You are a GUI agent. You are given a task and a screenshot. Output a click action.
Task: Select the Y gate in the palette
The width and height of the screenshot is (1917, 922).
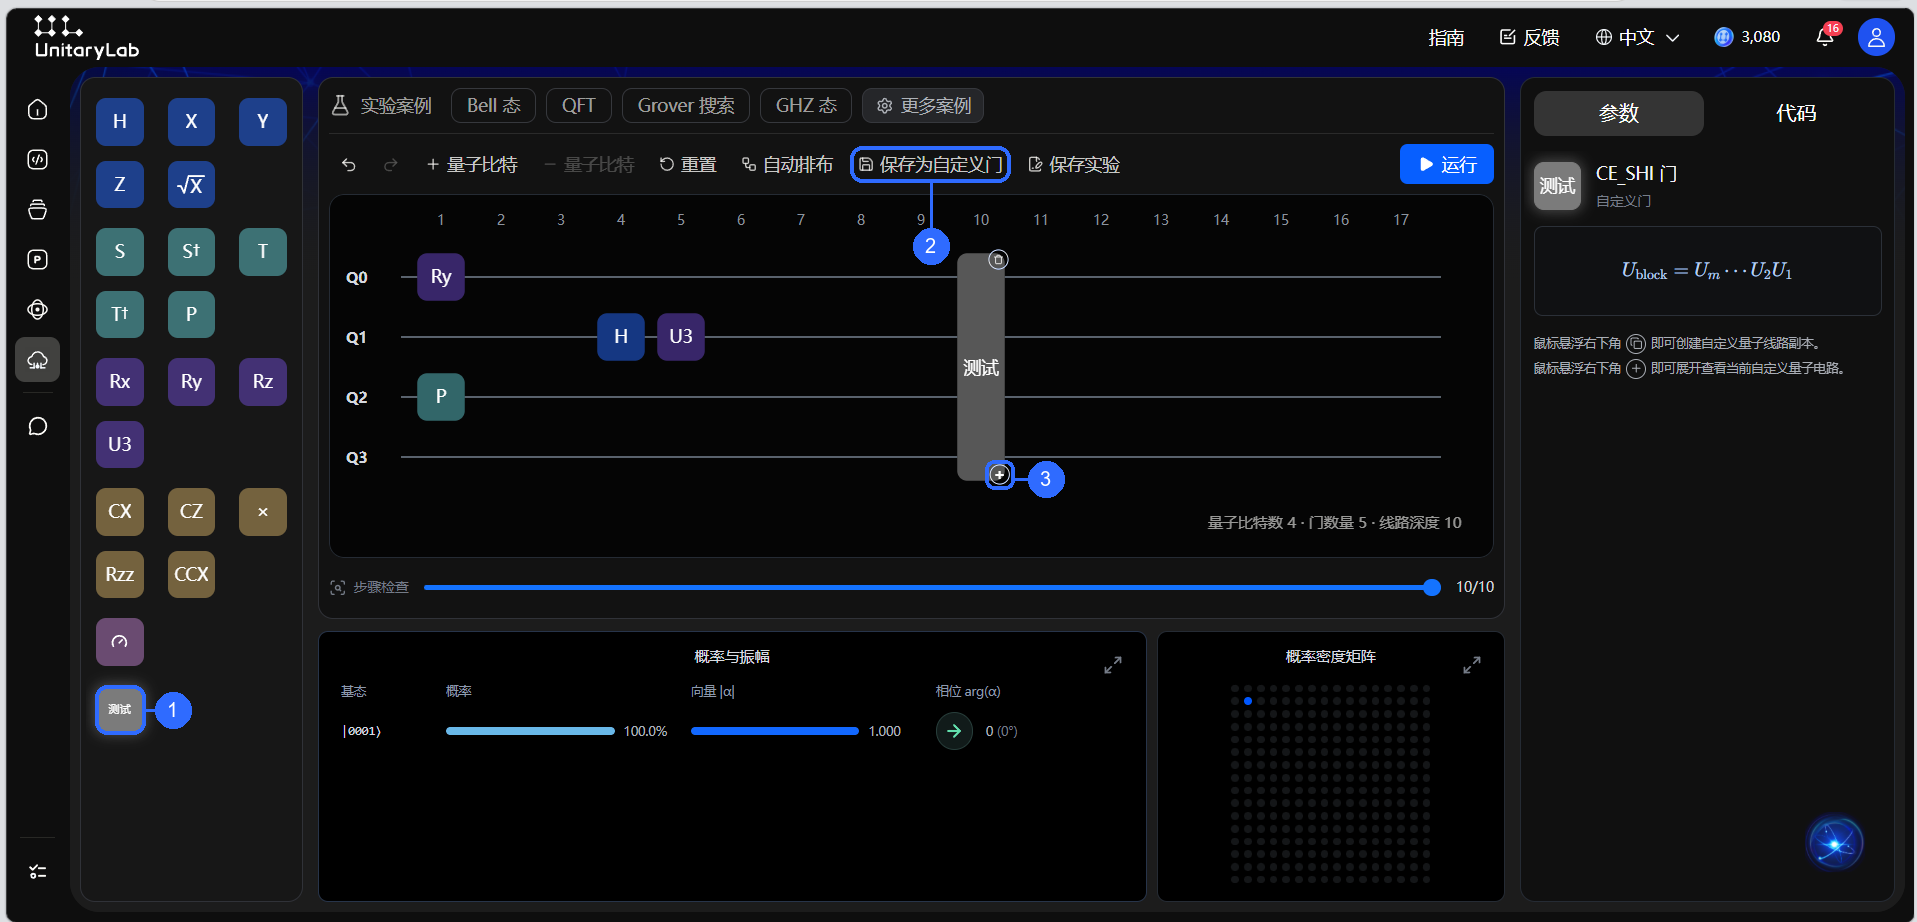click(263, 122)
